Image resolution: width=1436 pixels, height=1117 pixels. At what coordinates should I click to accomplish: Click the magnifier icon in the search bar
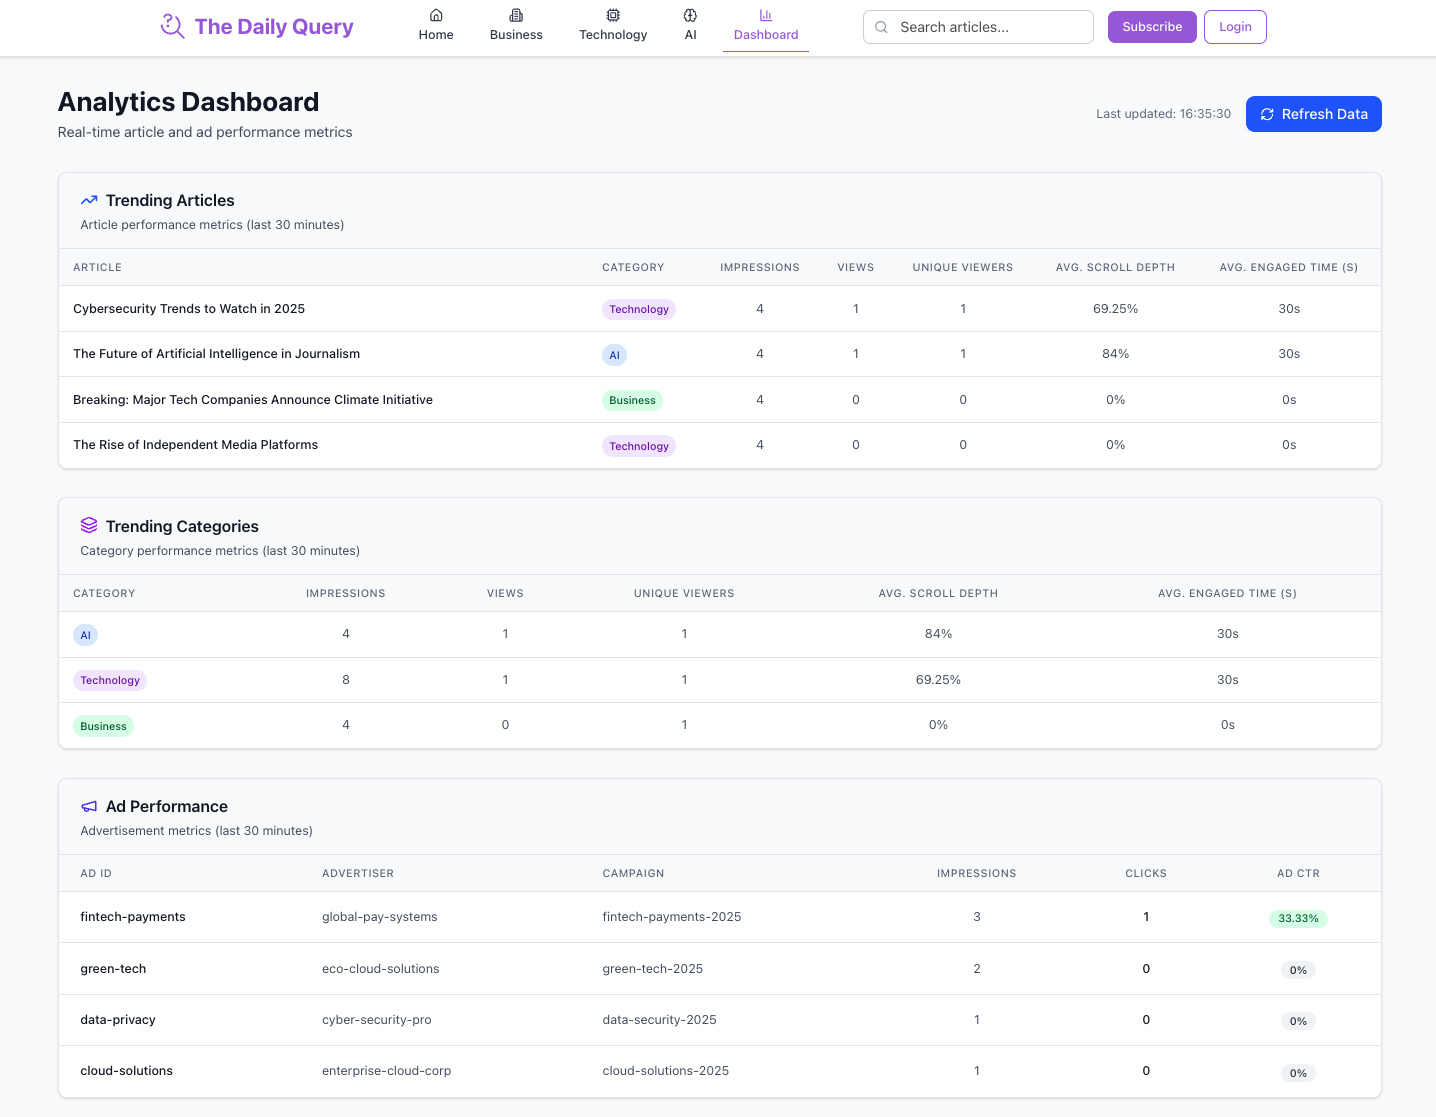point(881,27)
